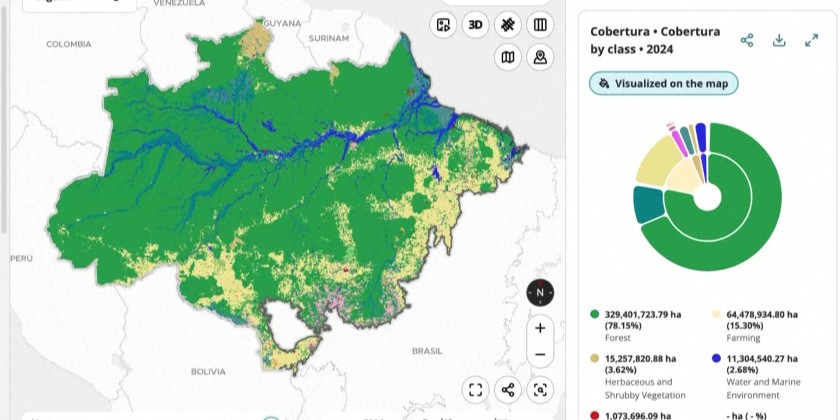Open the split-screen comparison tool

point(540,25)
